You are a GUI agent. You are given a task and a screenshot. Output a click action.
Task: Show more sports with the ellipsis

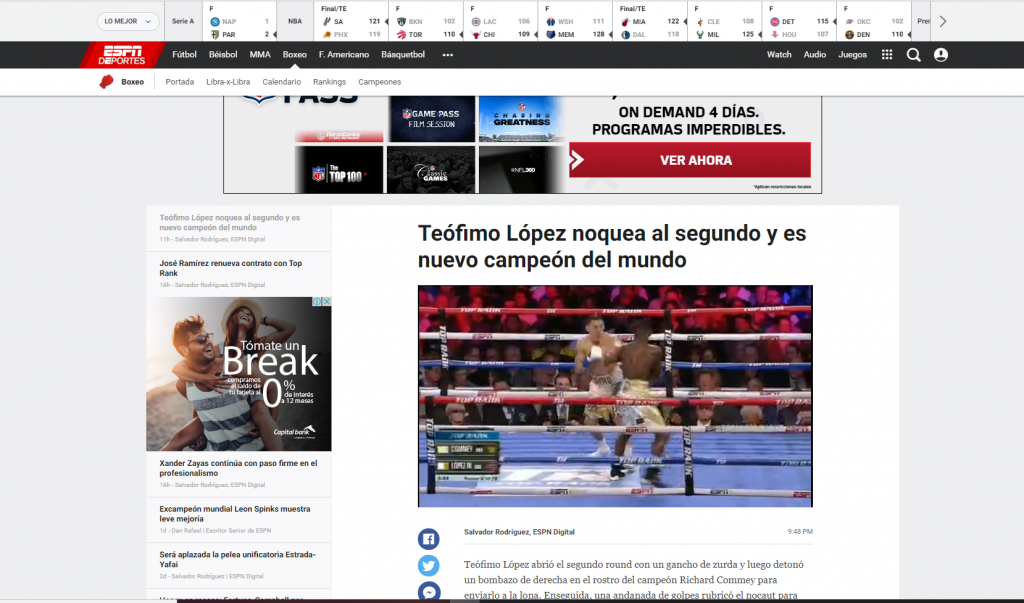(x=447, y=55)
